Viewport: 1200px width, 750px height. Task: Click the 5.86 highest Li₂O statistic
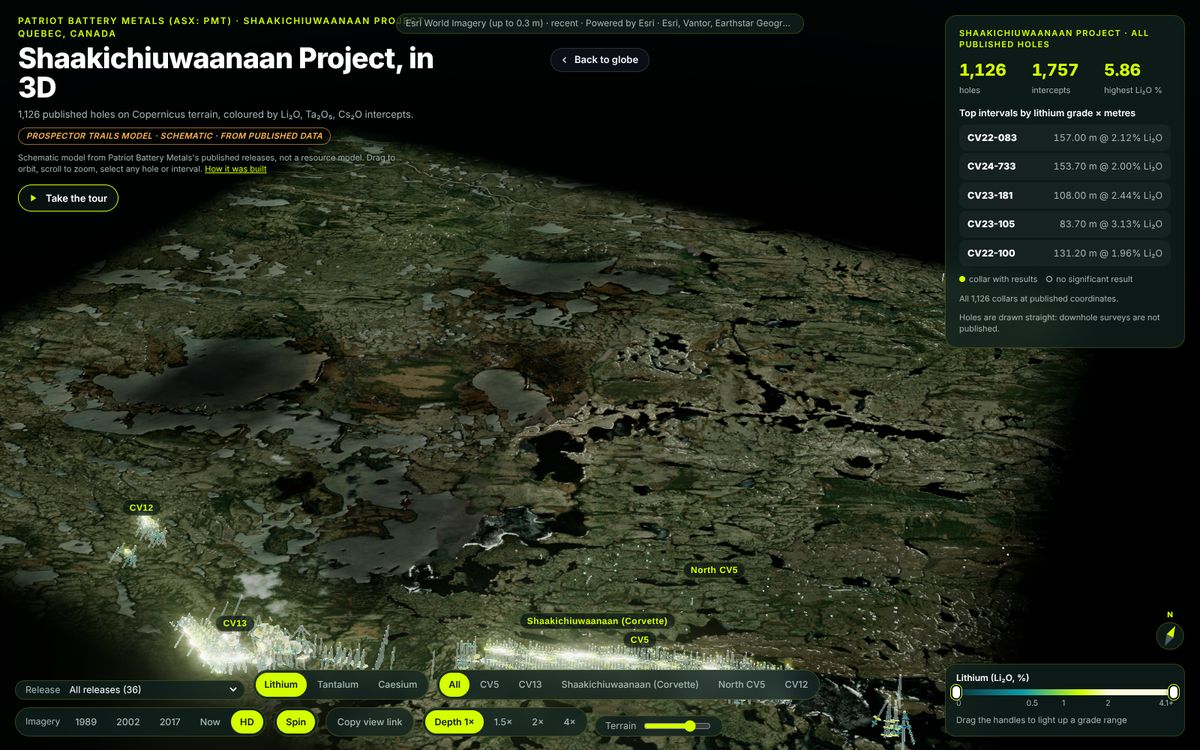pos(1132,77)
